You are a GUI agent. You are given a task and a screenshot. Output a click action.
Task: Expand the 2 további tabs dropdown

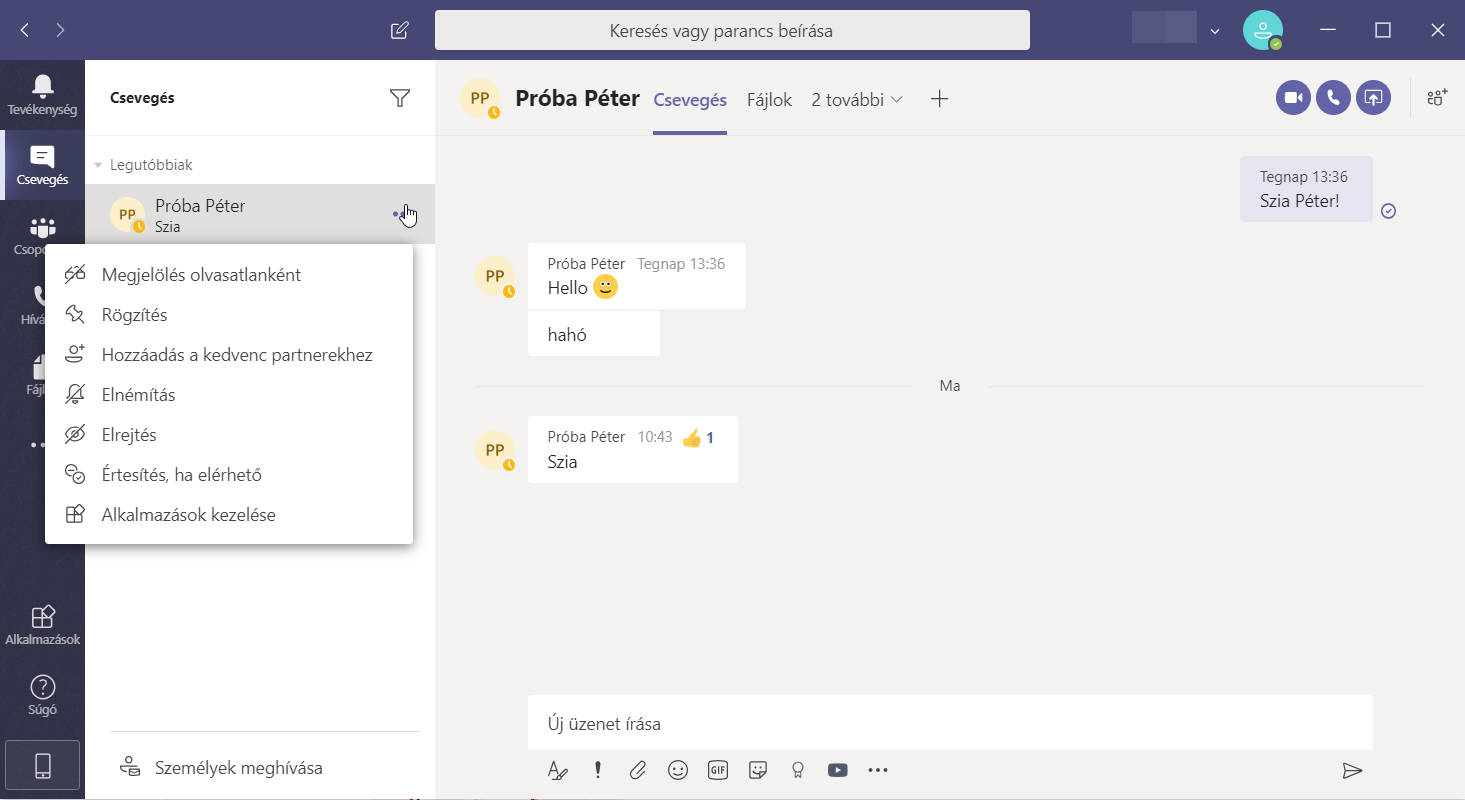[857, 100]
